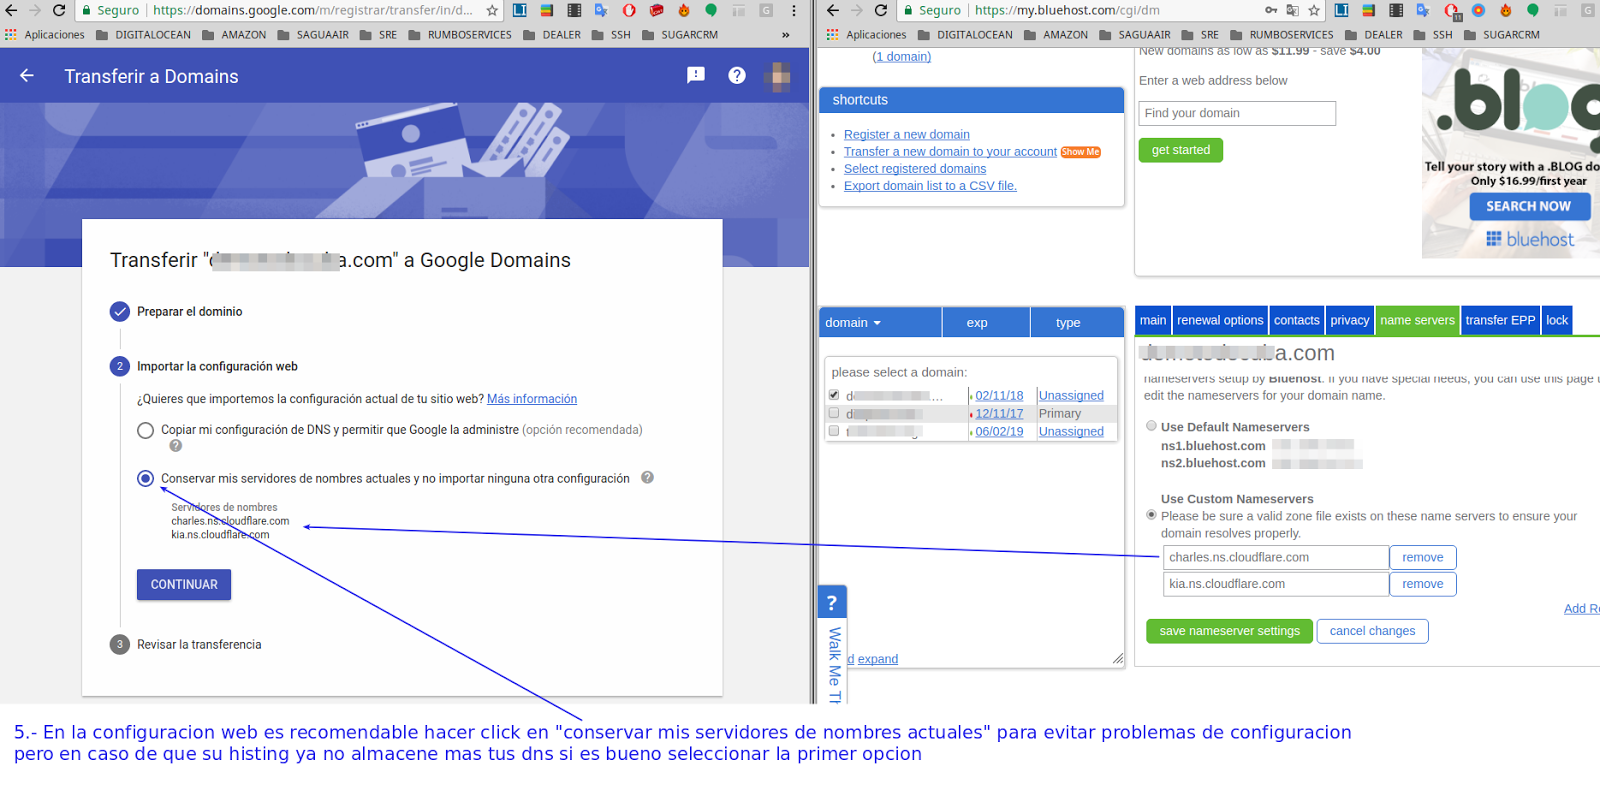Click the translate page icon in Bluehost address bar
Image resolution: width=1600 pixels, height=790 pixels.
pos(1292,10)
